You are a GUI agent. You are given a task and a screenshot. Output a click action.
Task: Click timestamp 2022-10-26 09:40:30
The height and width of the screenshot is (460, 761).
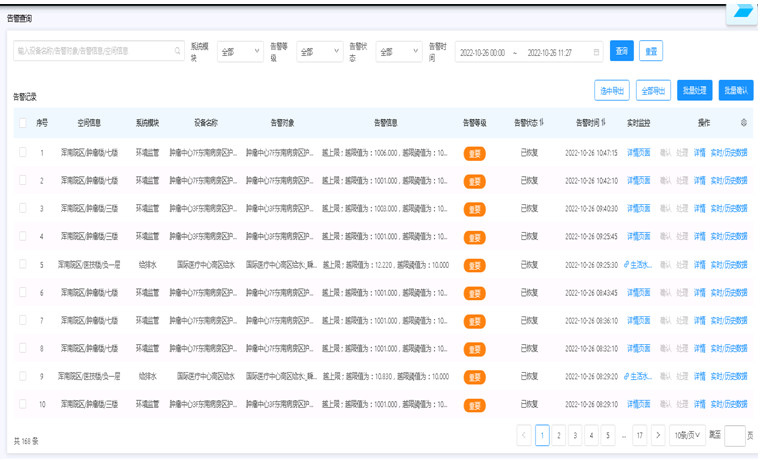[591, 209]
